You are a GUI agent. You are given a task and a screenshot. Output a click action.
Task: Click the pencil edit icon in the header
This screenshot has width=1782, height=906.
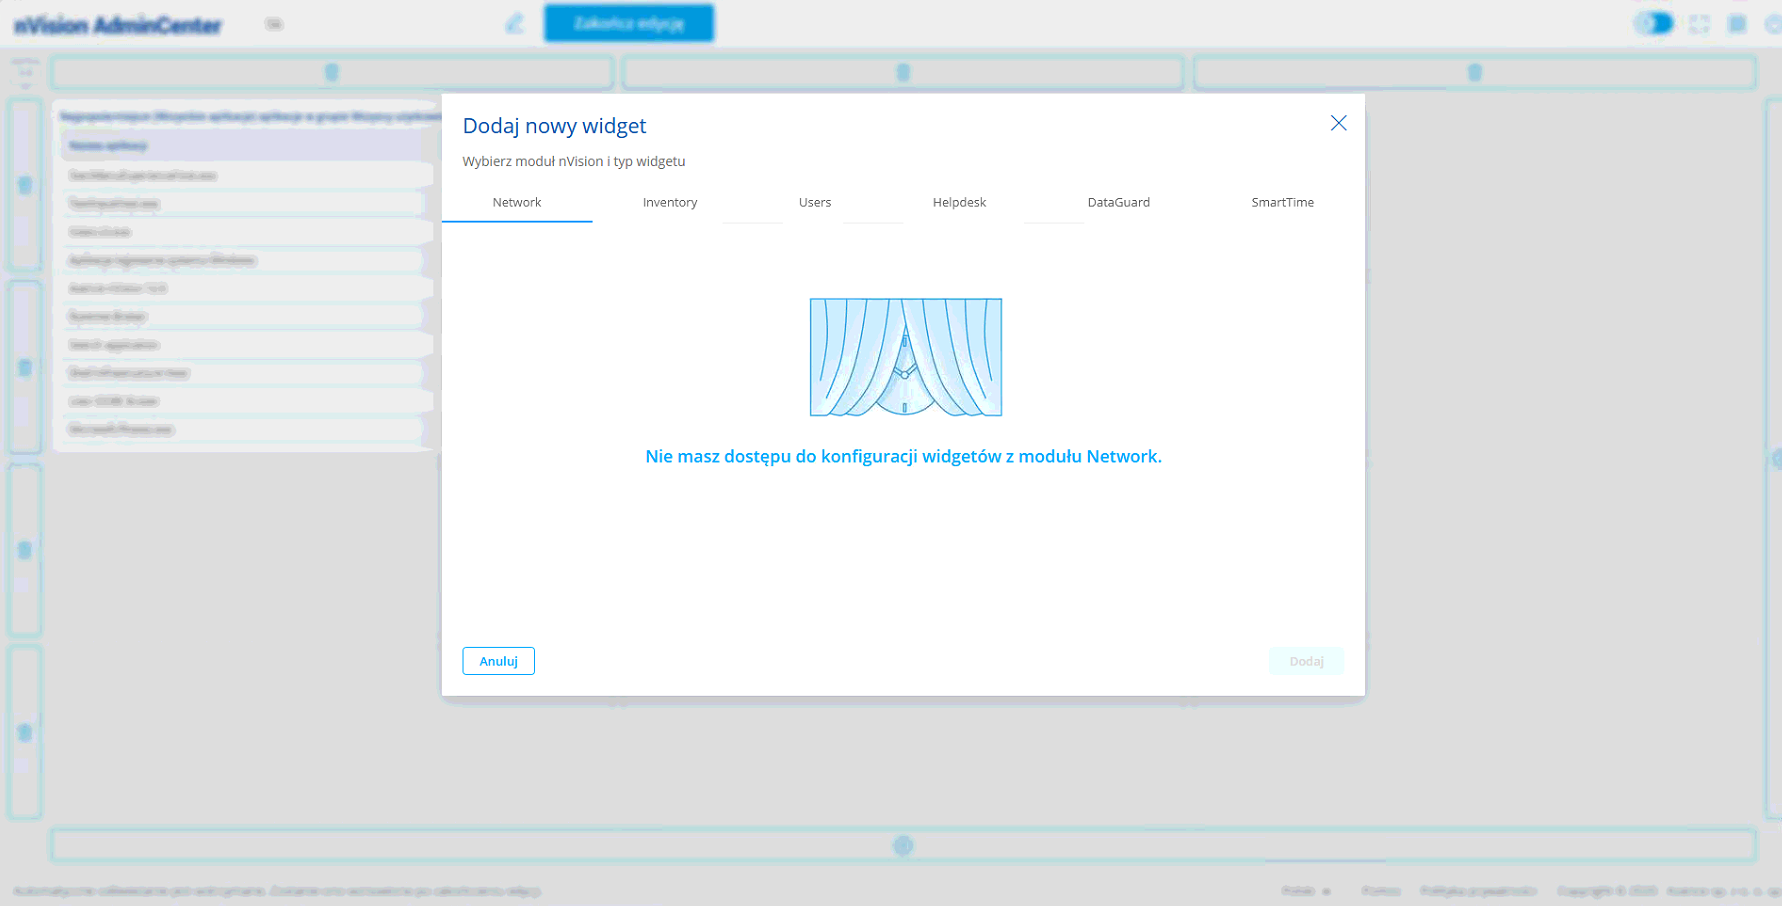click(514, 23)
